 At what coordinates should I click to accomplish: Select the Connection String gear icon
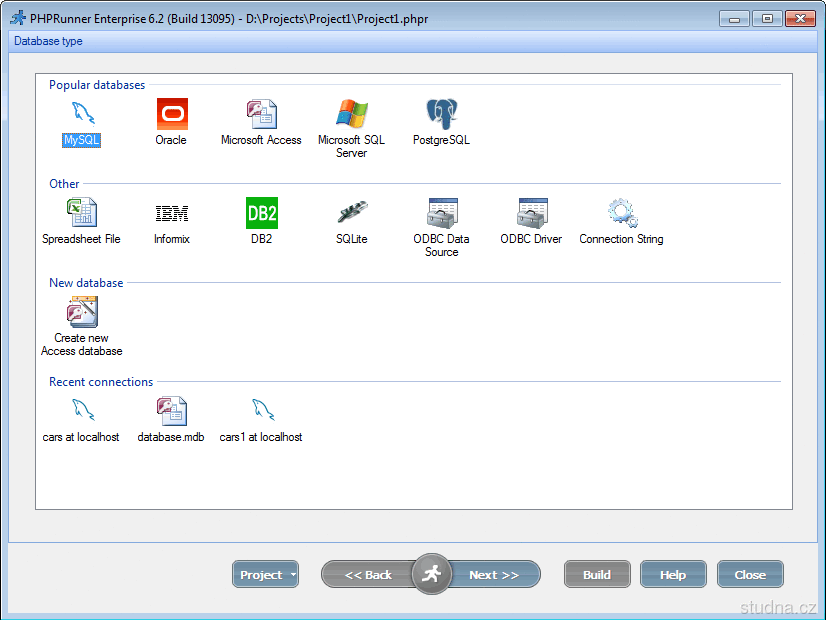click(621, 213)
